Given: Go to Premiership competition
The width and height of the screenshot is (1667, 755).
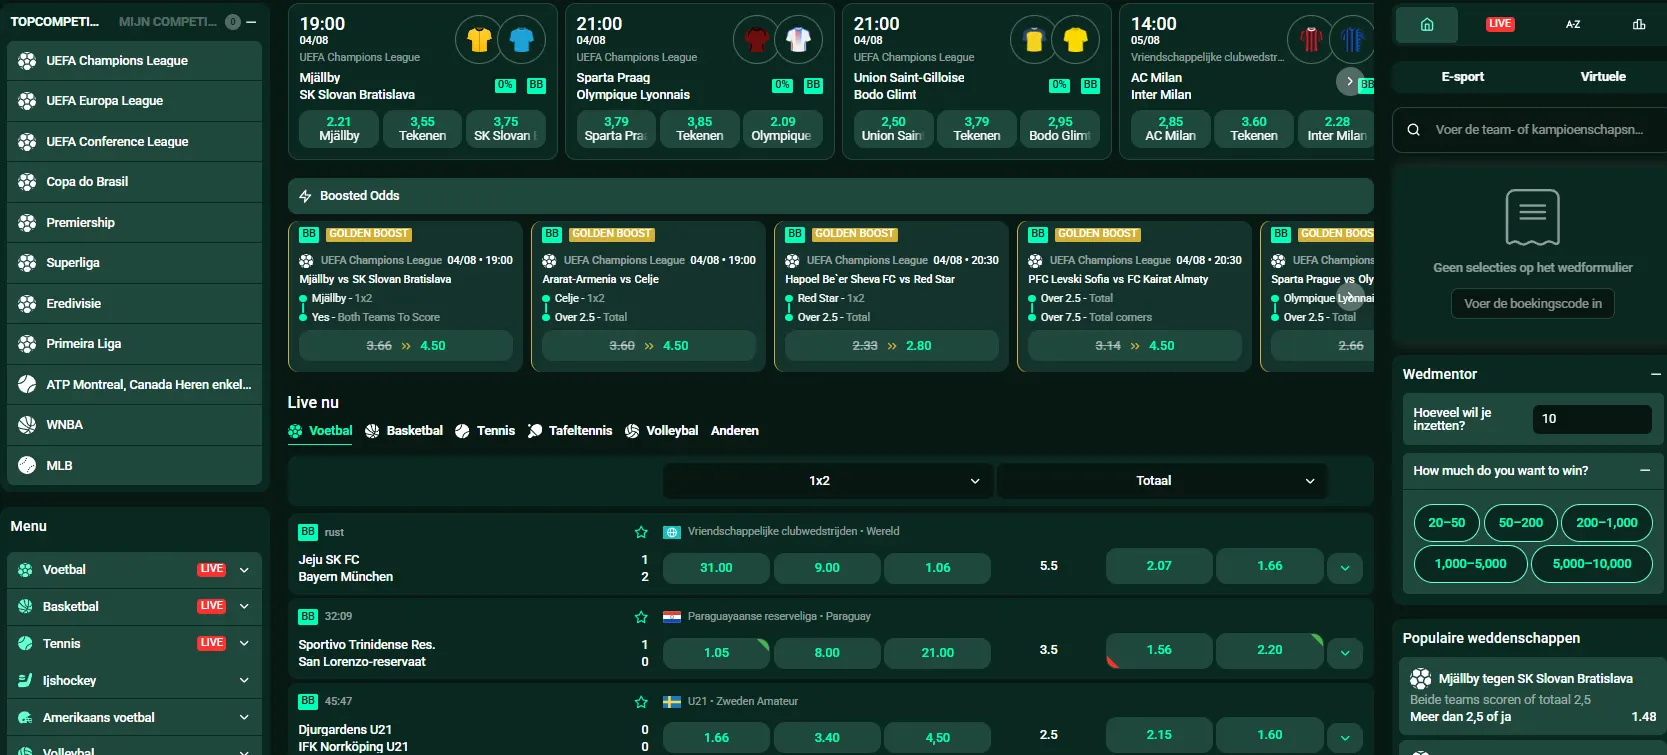Looking at the screenshot, I should [134, 223].
